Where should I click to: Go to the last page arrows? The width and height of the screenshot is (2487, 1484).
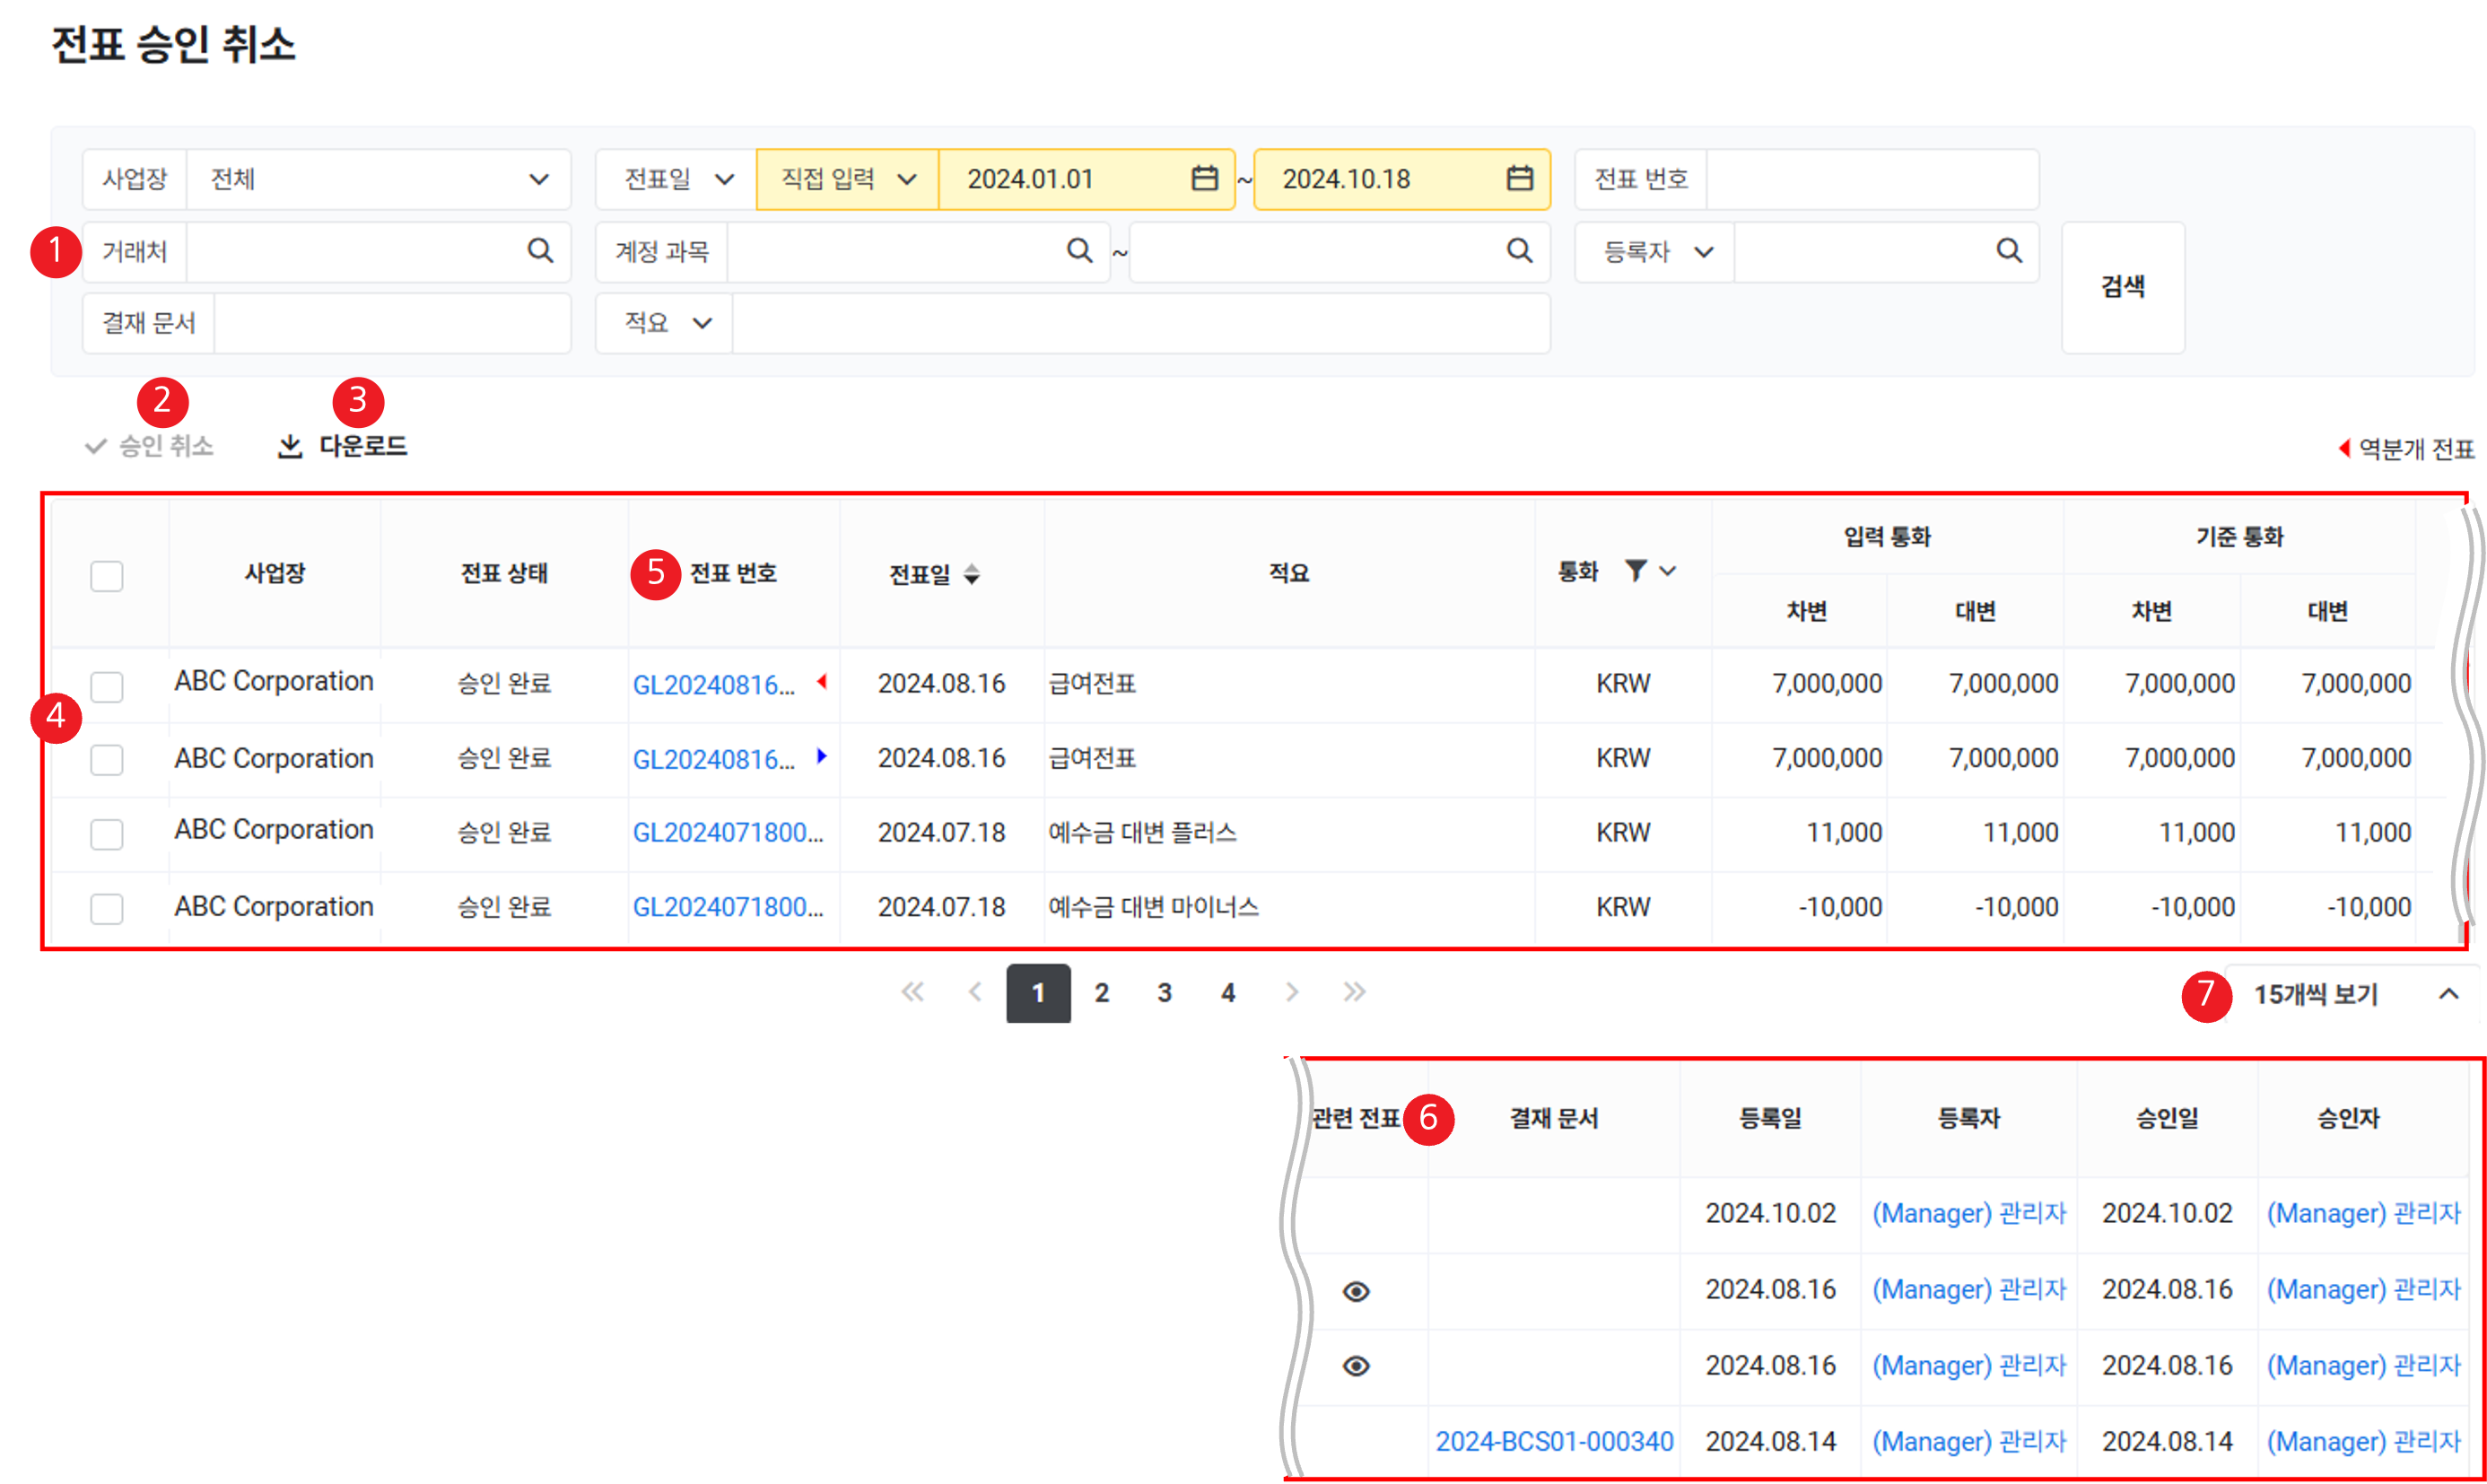tap(1354, 992)
